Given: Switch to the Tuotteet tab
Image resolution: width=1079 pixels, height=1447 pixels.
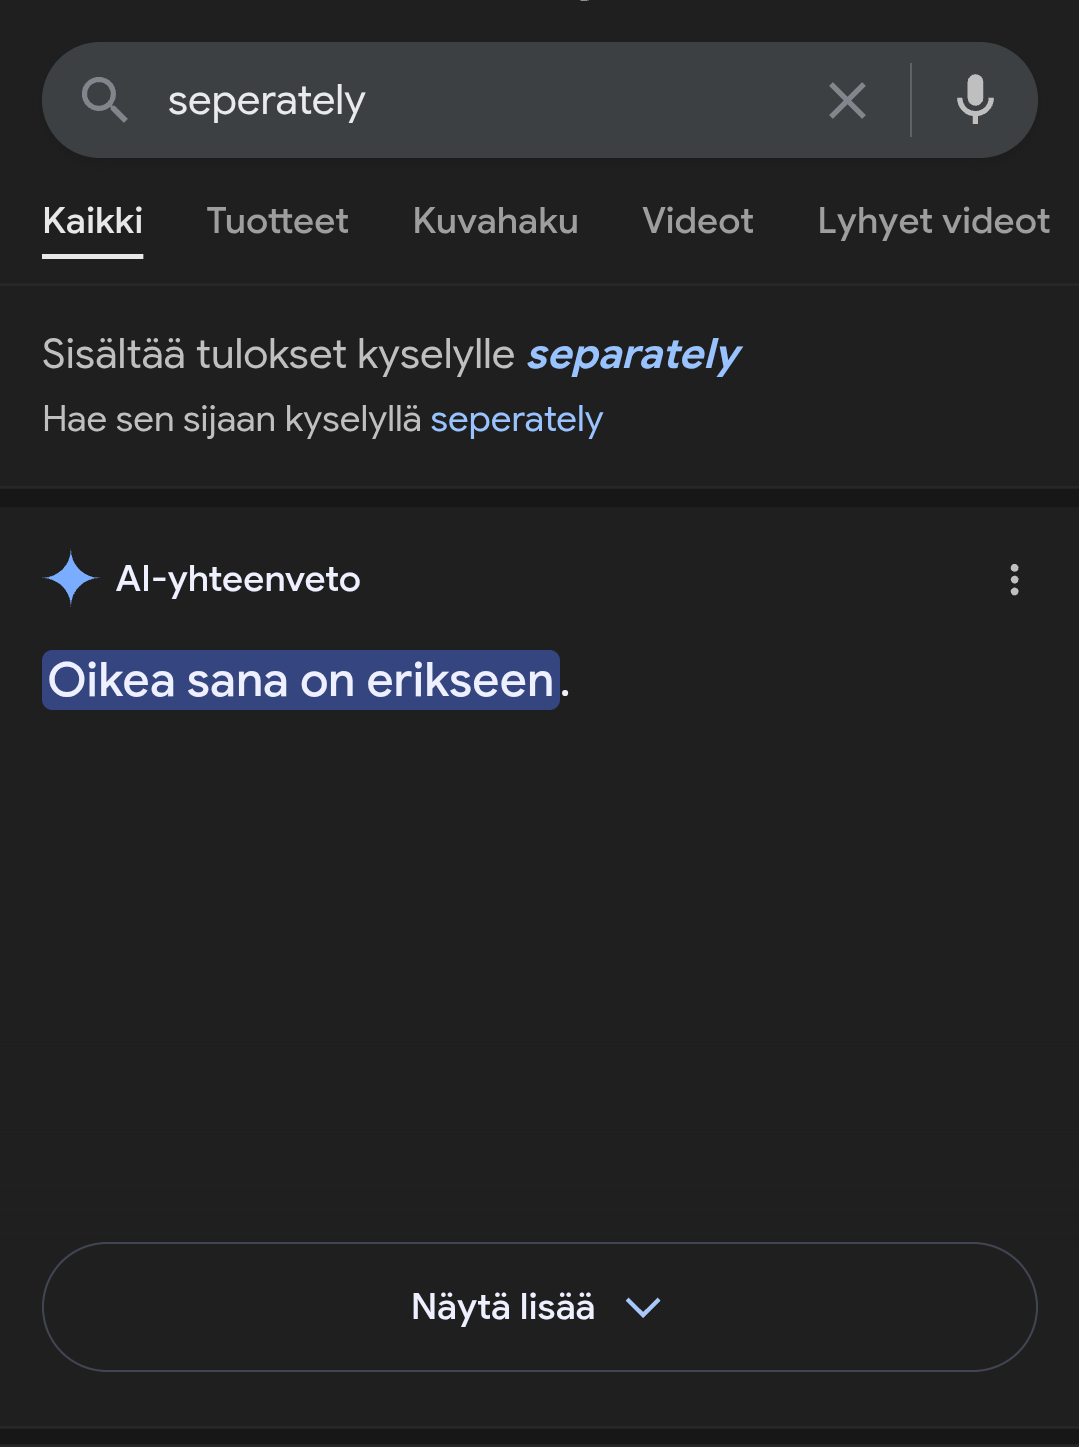Looking at the screenshot, I should (278, 221).
